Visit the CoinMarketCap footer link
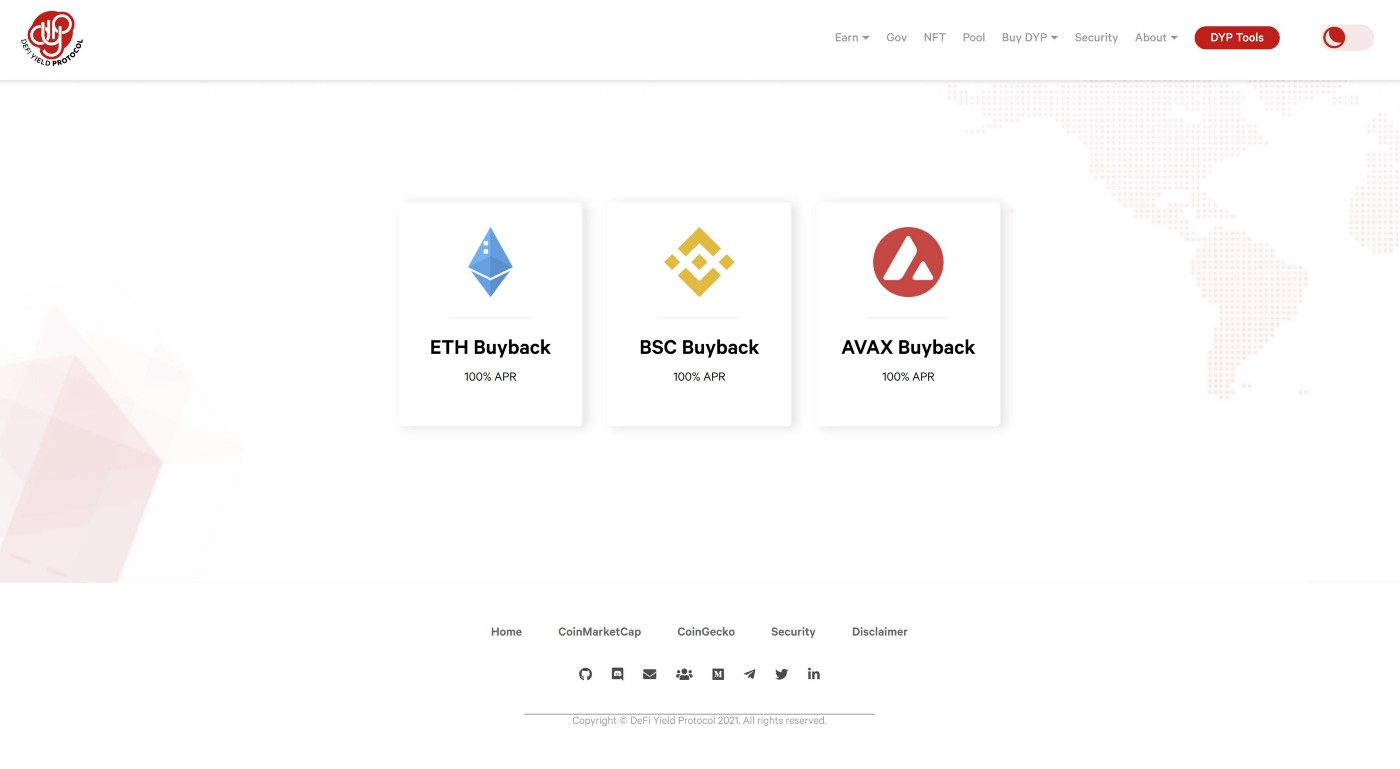1400x769 pixels. coord(599,632)
